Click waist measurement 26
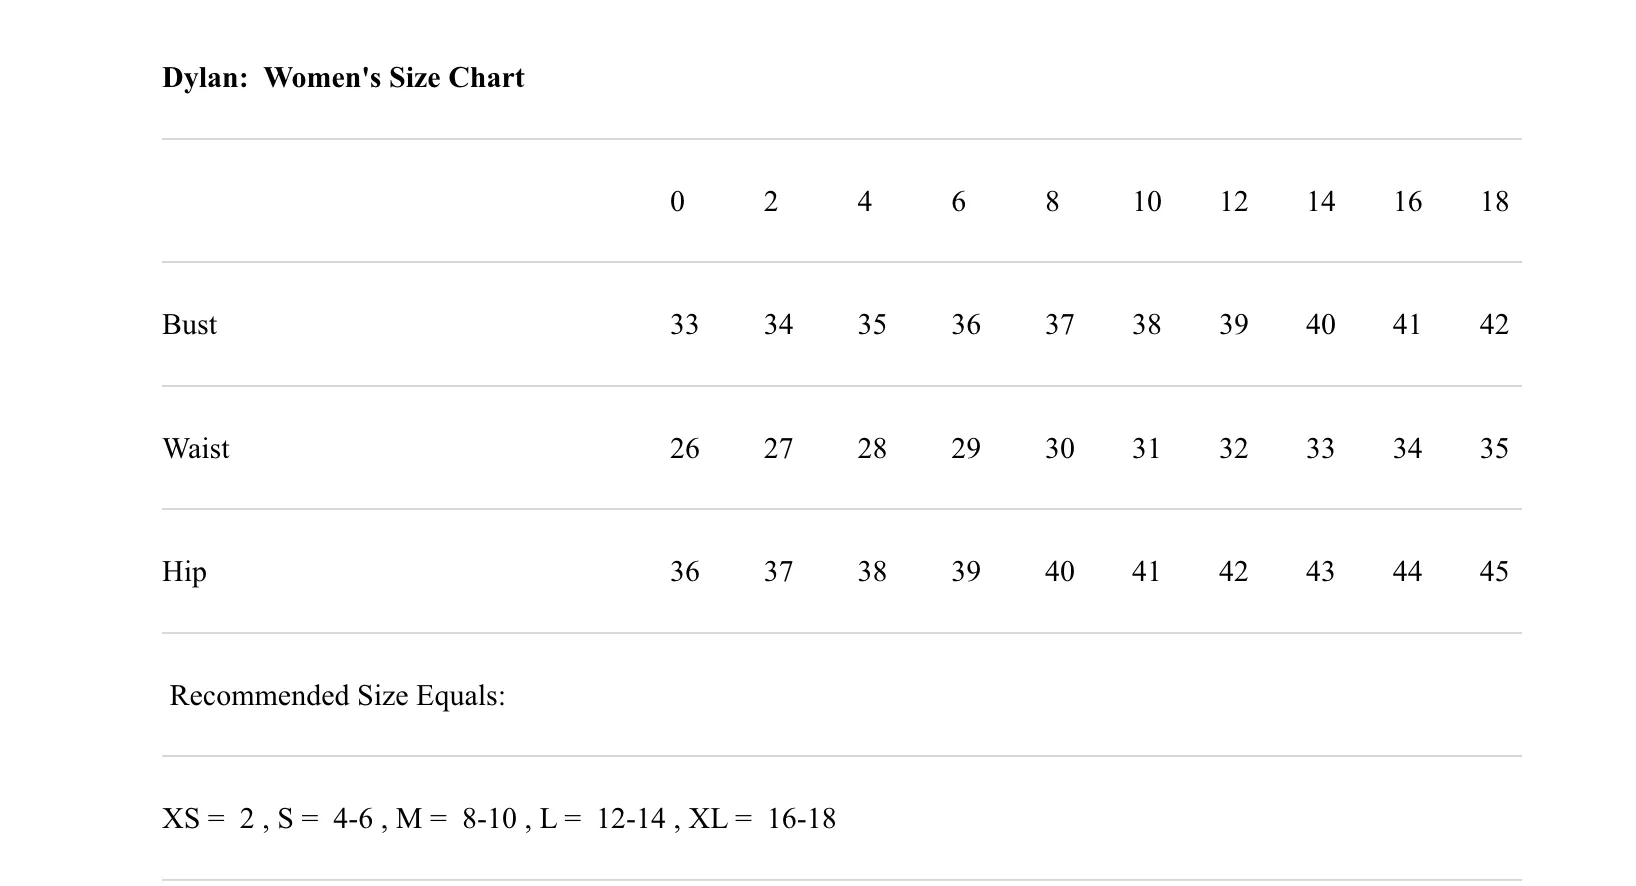 tap(684, 449)
